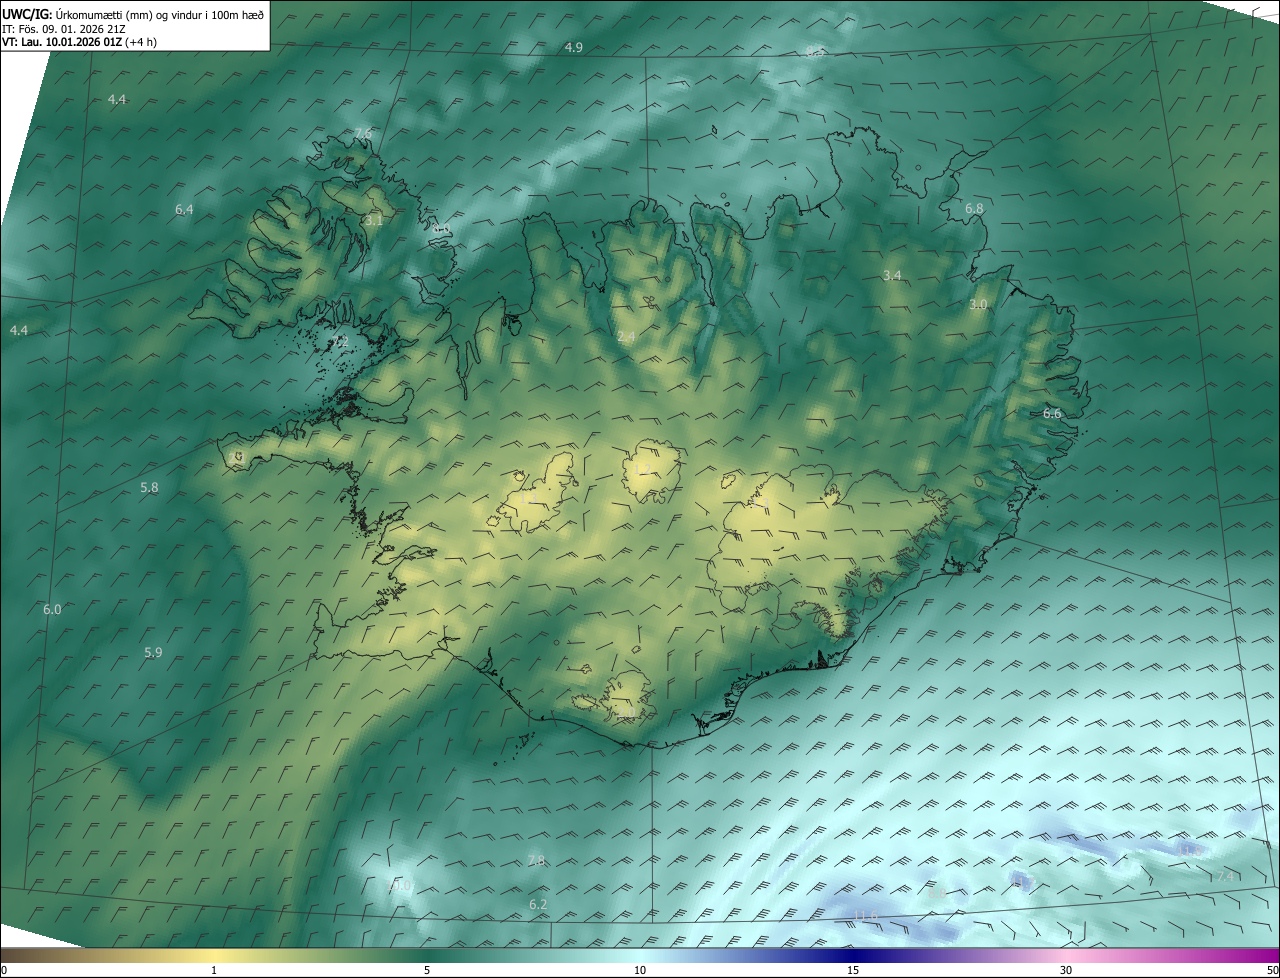Click the color scale label 30
This screenshot has height=978, width=1280.
(1066, 970)
